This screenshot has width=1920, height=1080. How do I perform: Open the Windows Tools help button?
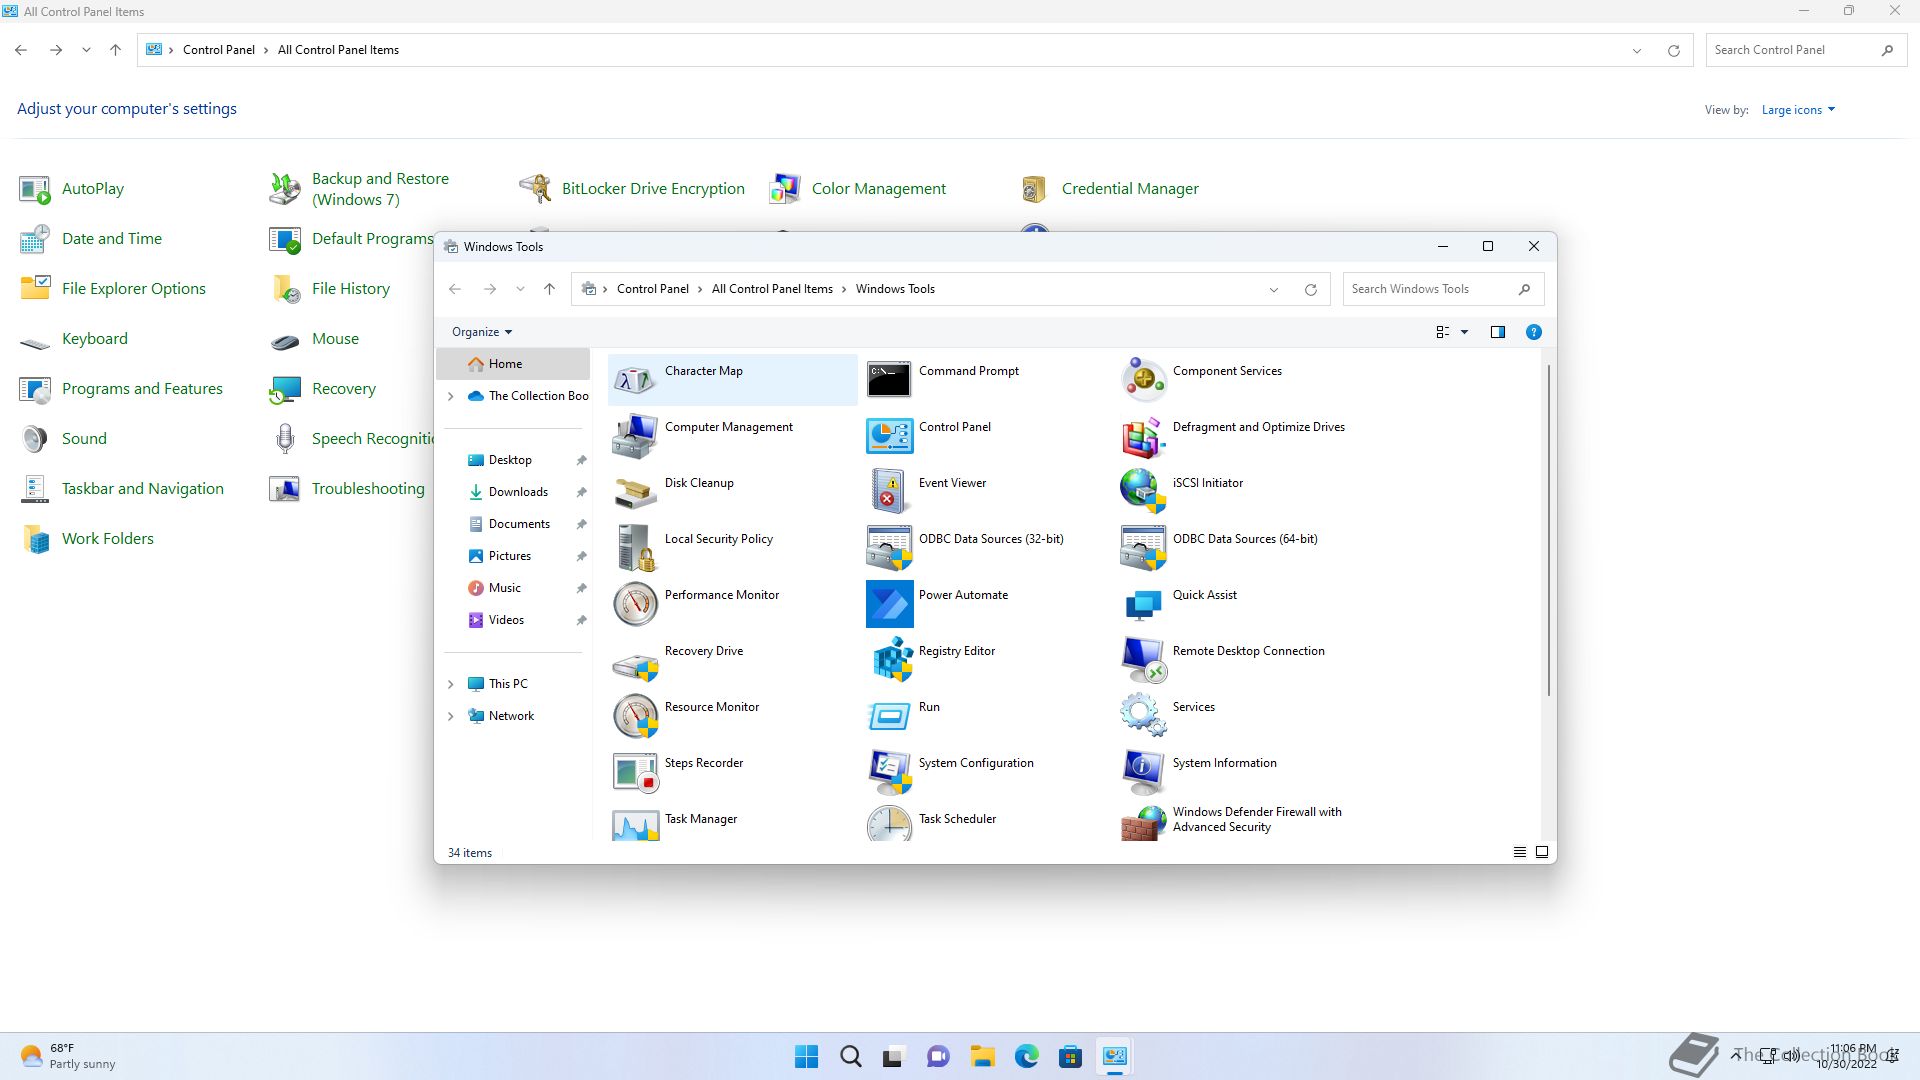1533,332
